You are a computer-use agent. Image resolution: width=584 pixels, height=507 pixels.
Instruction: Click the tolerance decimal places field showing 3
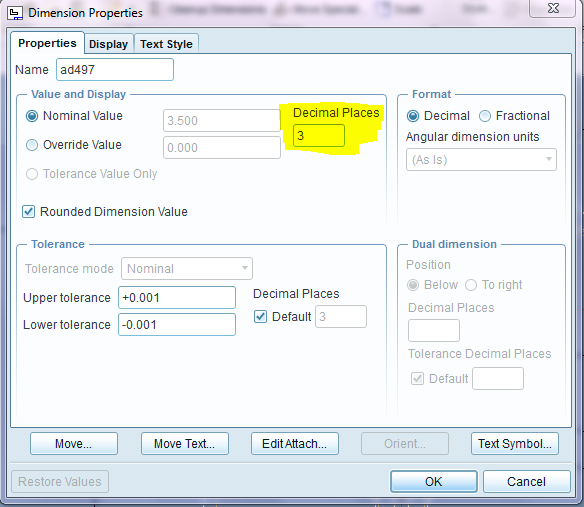(341, 317)
